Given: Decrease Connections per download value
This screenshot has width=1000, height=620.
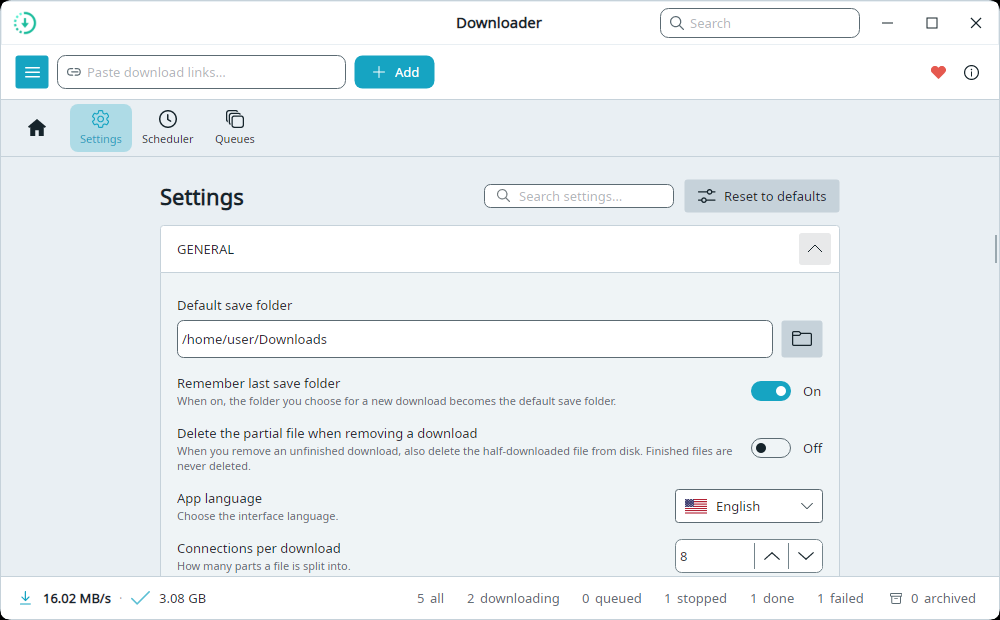Looking at the screenshot, I should [x=805, y=556].
